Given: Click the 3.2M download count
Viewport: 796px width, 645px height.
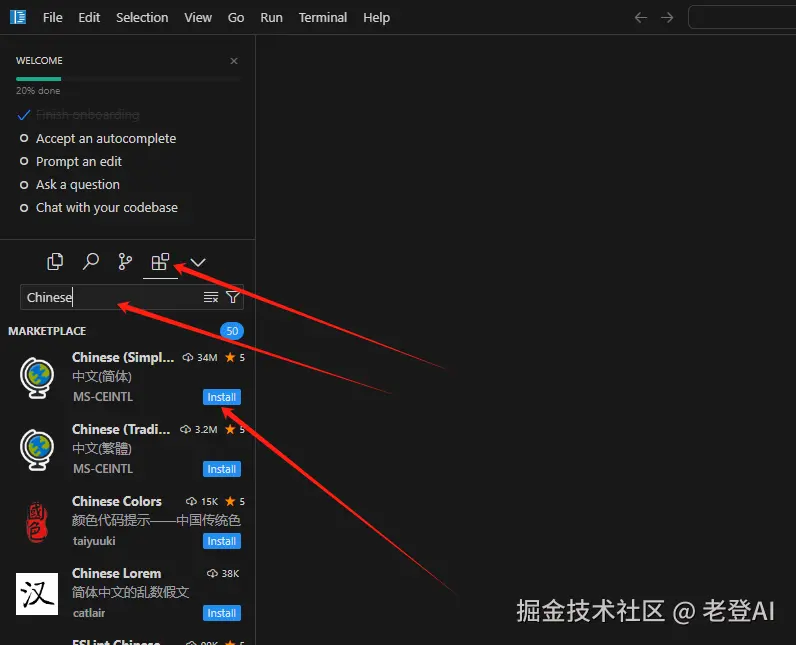Looking at the screenshot, I should pyautogui.click(x=199, y=430).
